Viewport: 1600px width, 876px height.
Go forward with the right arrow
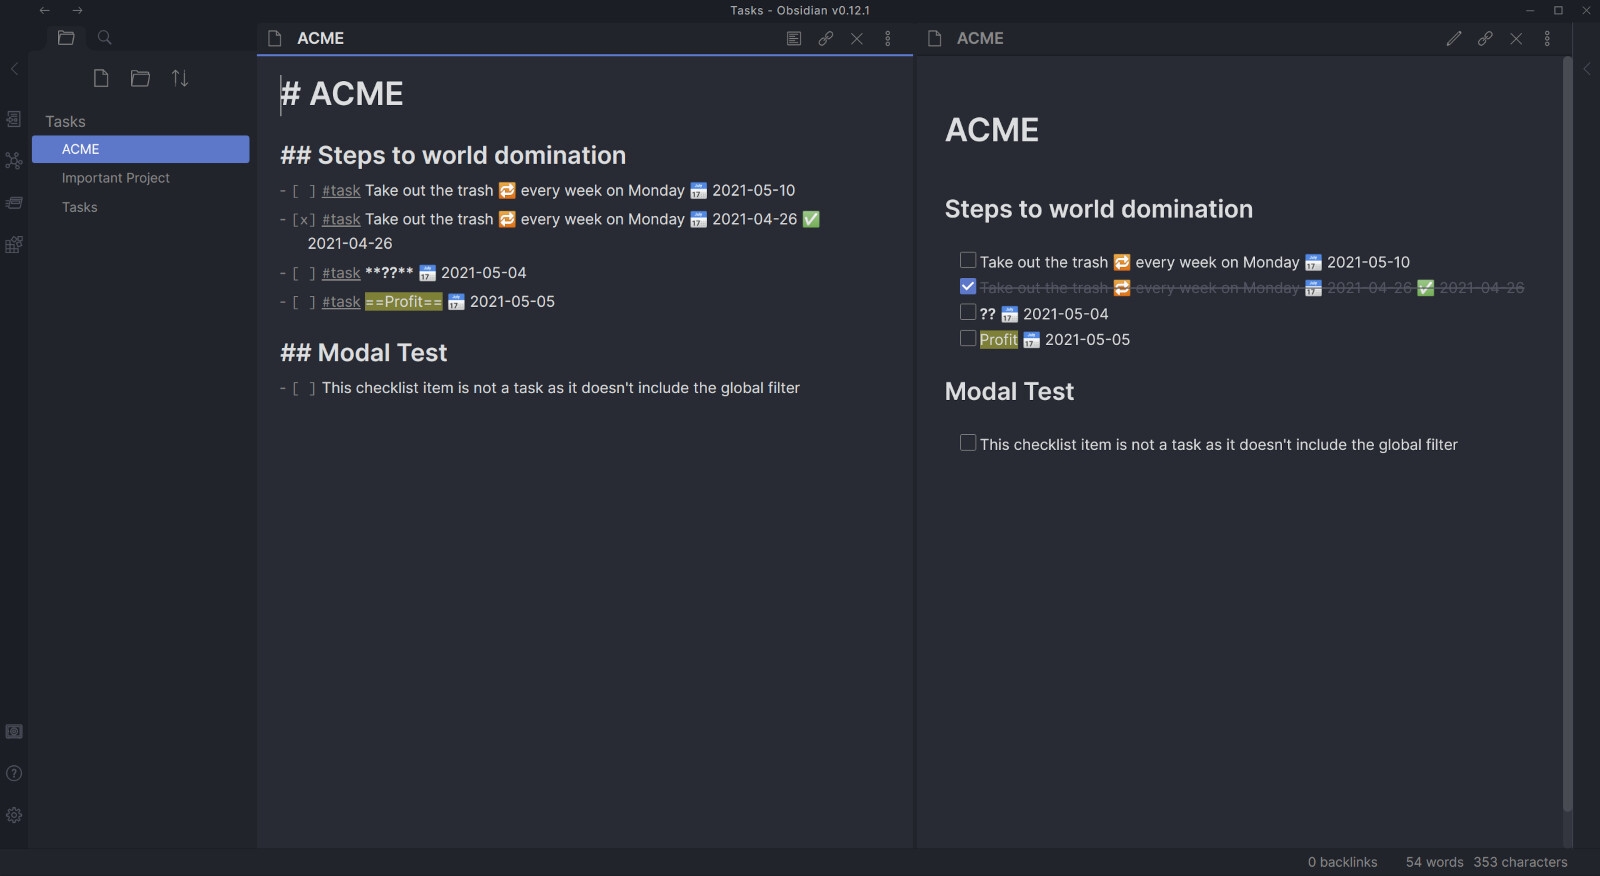(77, 10)
